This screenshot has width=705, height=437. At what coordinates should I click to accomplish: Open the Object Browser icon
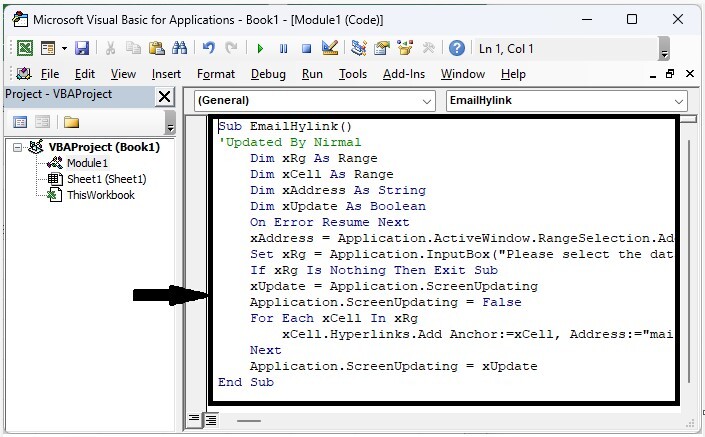click(x=405, y=48)
